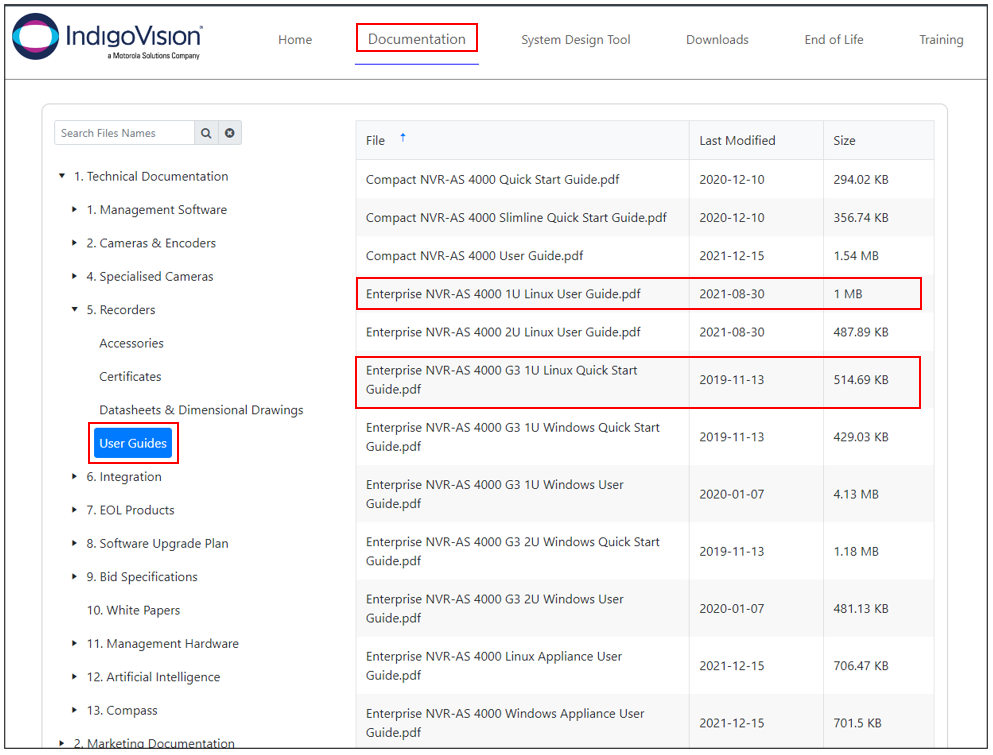The width and height of the screenshot is (993, 755).
Task: Click the File column sort arrow
Action: (x=403, y=138)
